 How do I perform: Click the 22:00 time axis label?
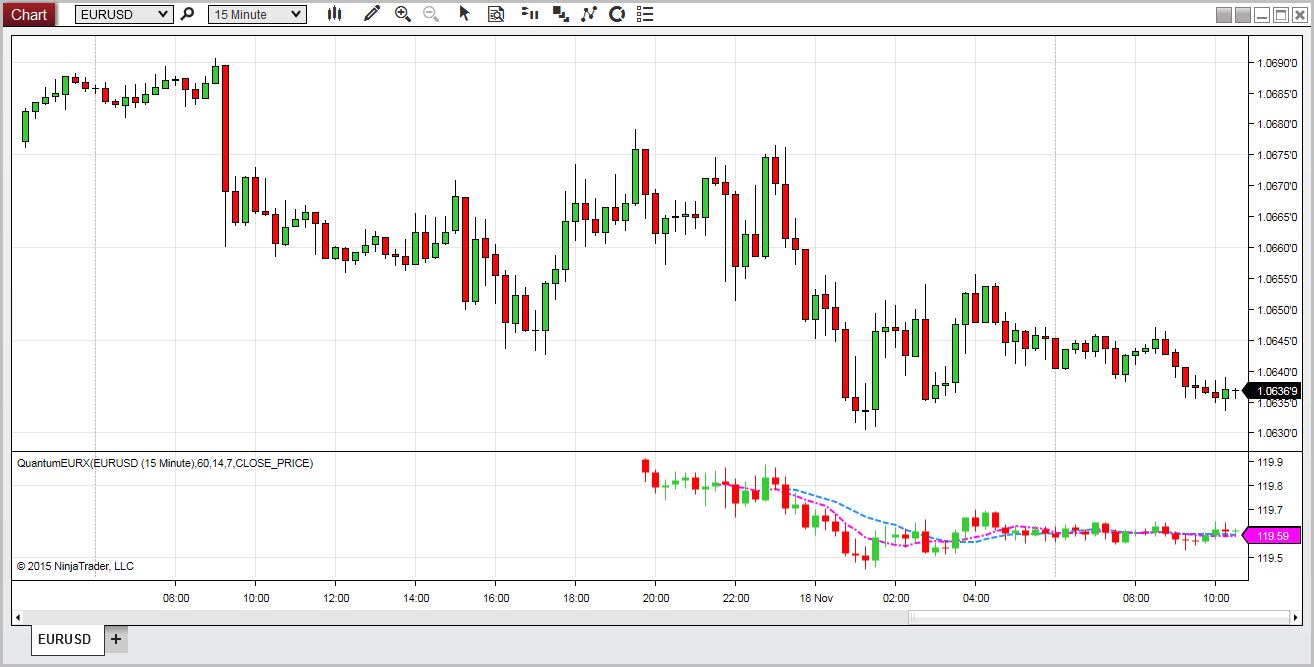736,598
